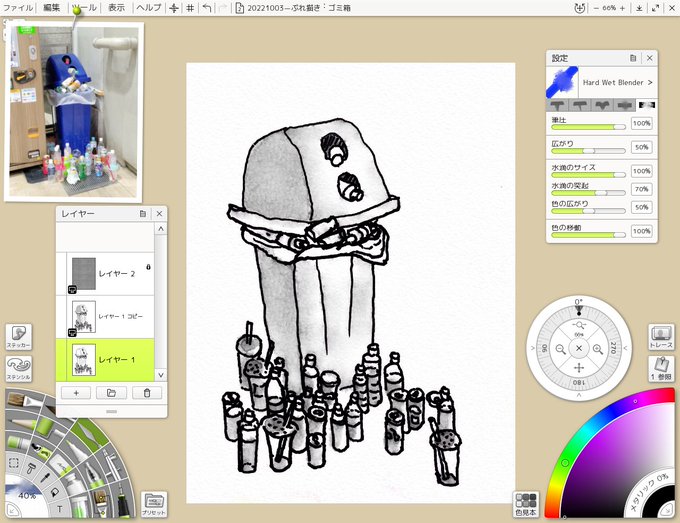Click layer list scroll-up arrow
Image resolution: width=680 pixels, height=523 pixels.
[x=161, y=229]
